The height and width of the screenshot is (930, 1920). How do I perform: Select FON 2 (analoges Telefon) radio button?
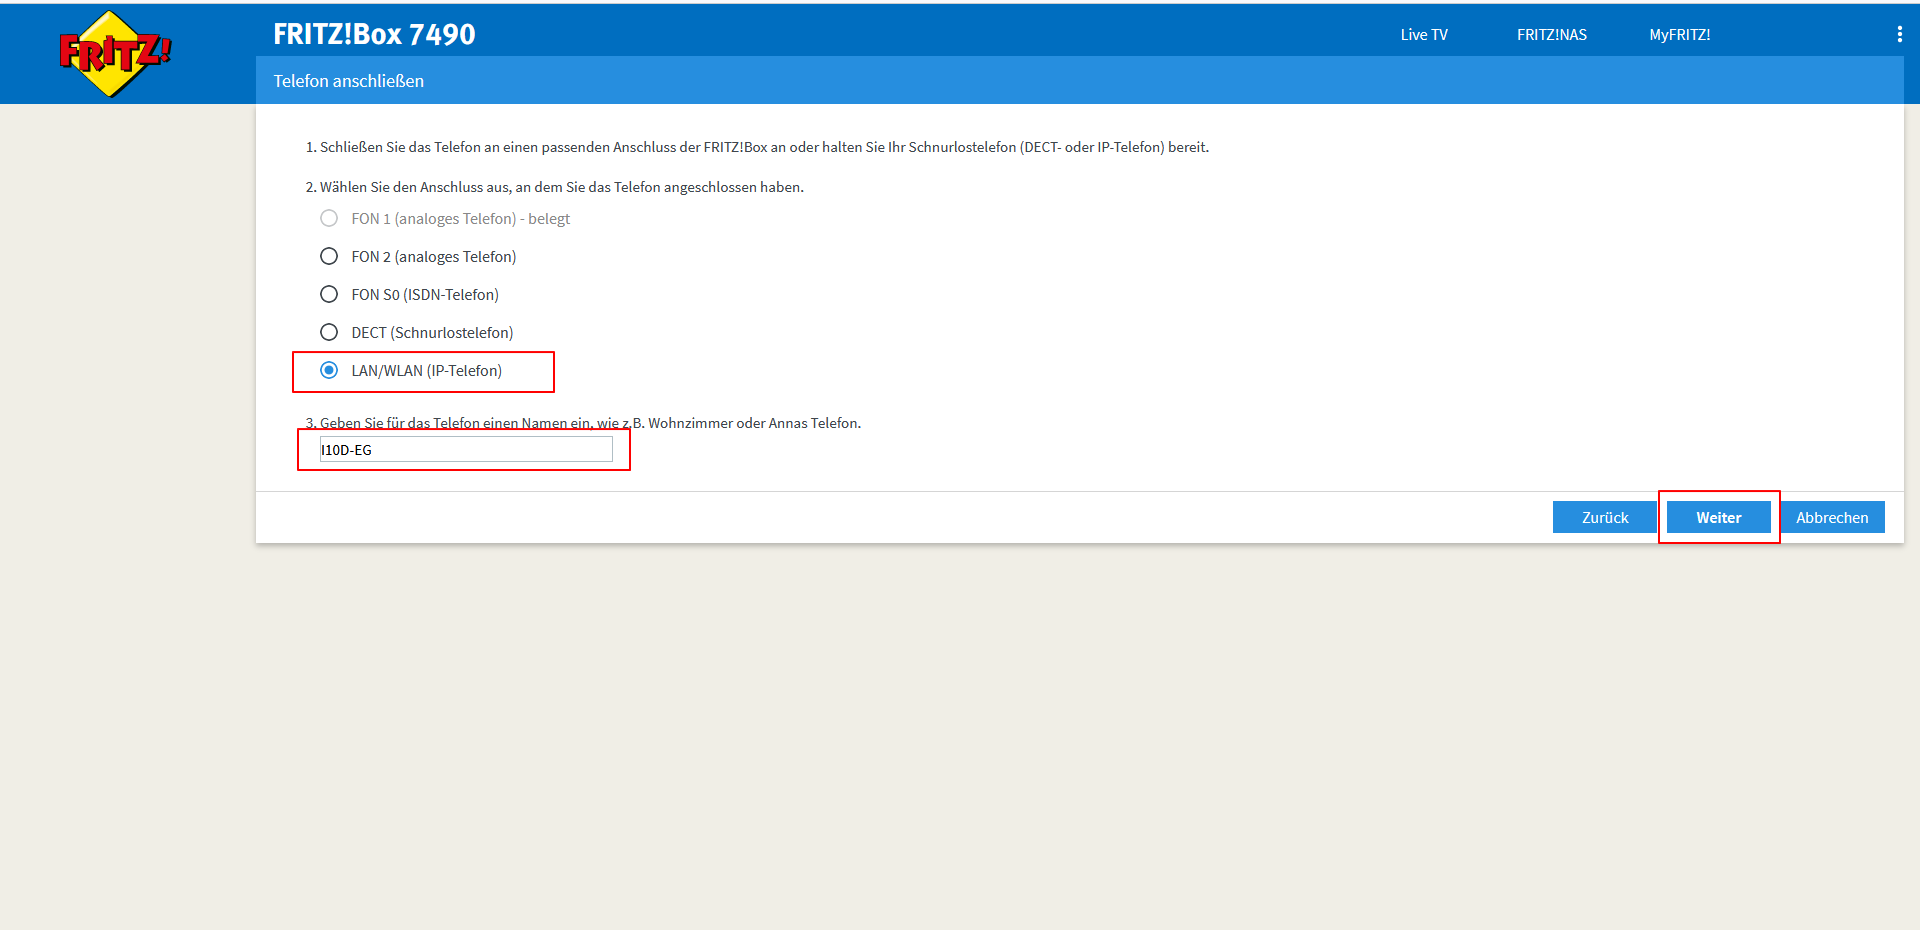click(x=329, y=256)
